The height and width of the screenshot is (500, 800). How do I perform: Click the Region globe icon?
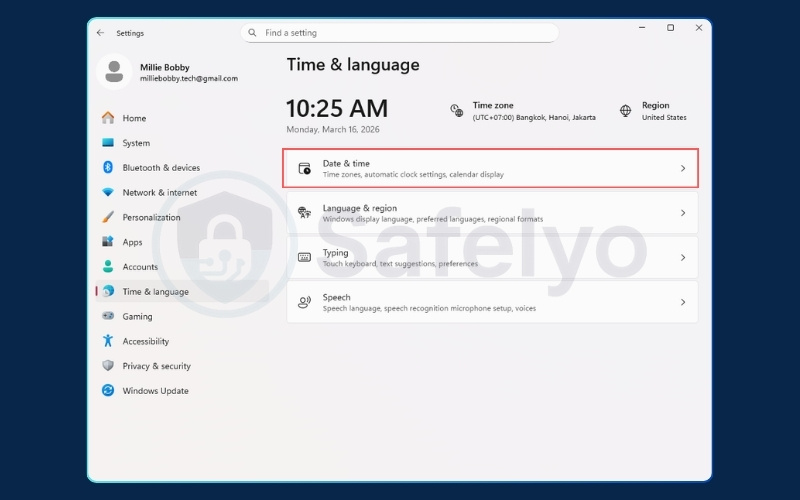626,110
